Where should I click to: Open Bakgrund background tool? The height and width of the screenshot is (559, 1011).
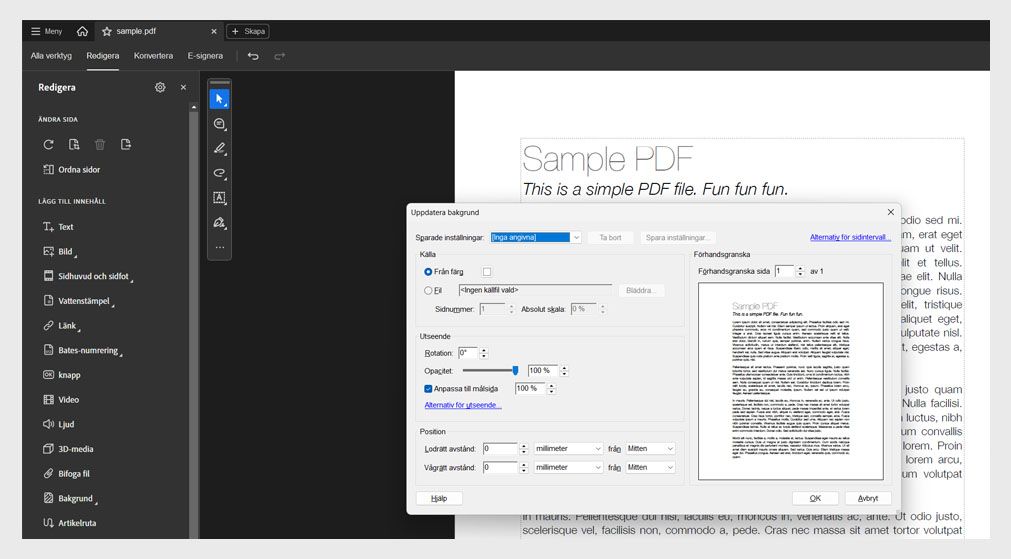click(x=69, y=498)
